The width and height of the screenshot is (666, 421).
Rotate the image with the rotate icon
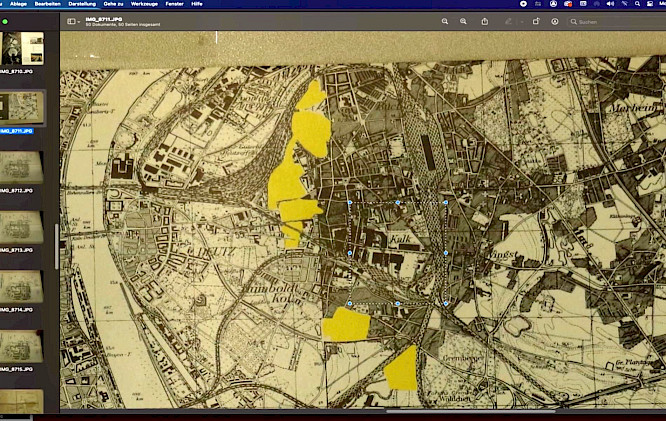536,21
